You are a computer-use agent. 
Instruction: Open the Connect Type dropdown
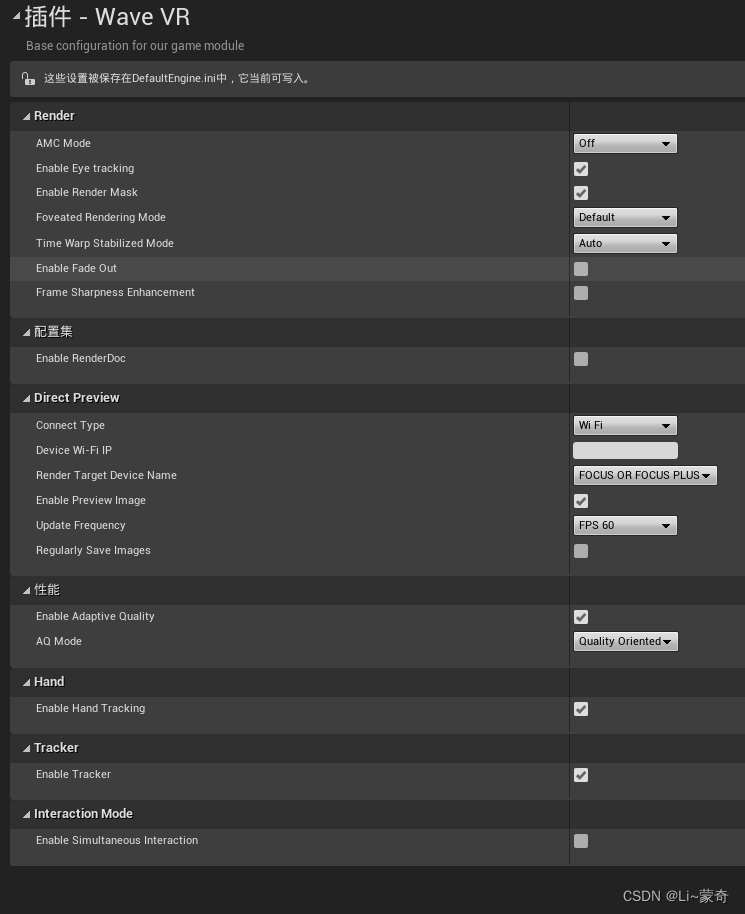(625, 425)
